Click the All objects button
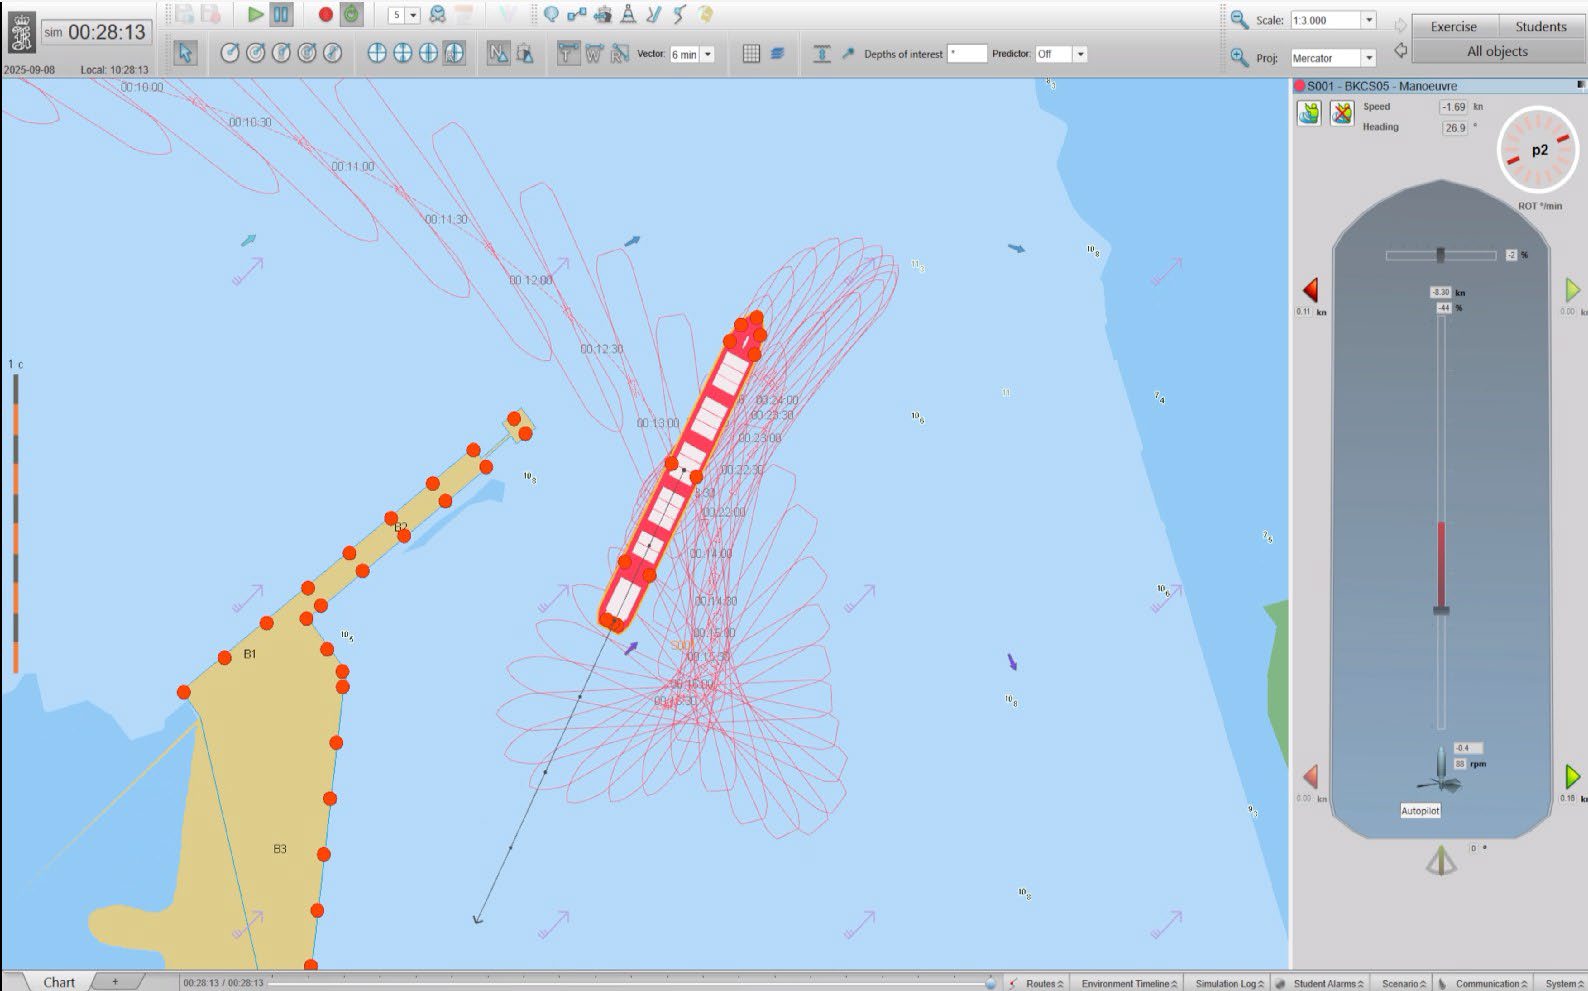Image resolution: width=1588 pixels, height=991 pixels. click(x=1497, y=51)
